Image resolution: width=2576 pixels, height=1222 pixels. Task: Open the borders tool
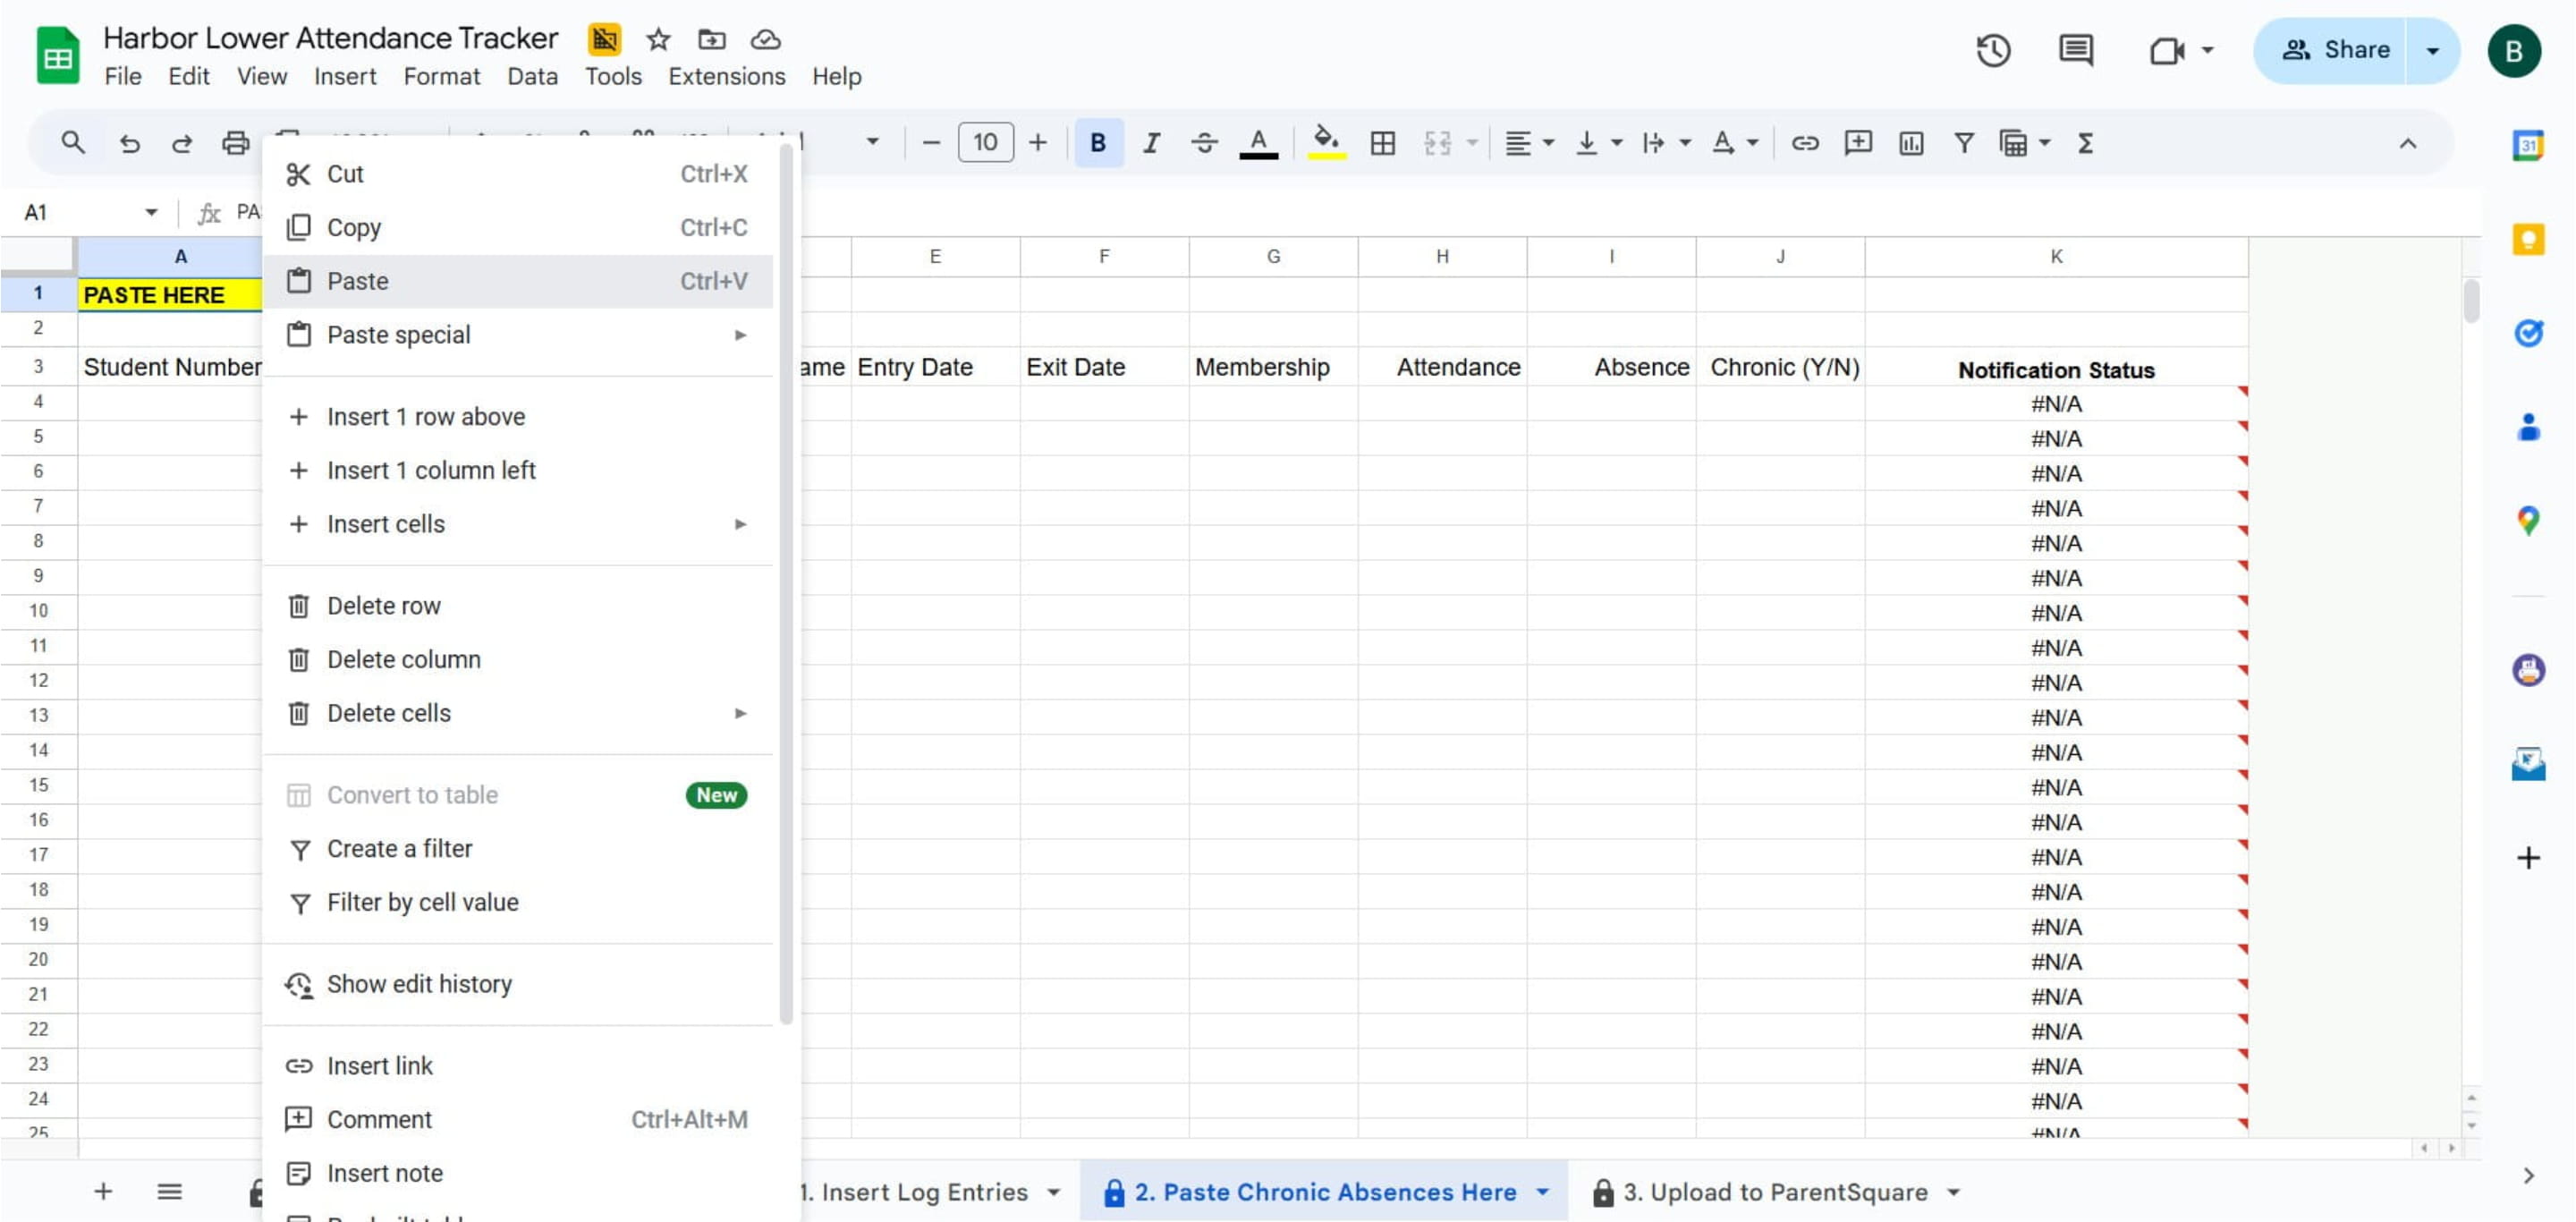pyautogui.click(x=1382, y=143)
